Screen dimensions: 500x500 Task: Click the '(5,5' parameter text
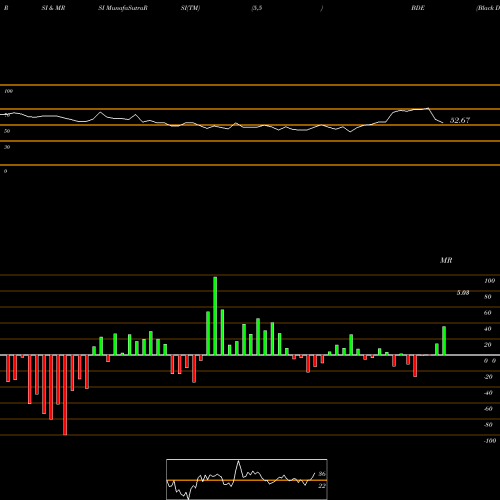point(257,8)
